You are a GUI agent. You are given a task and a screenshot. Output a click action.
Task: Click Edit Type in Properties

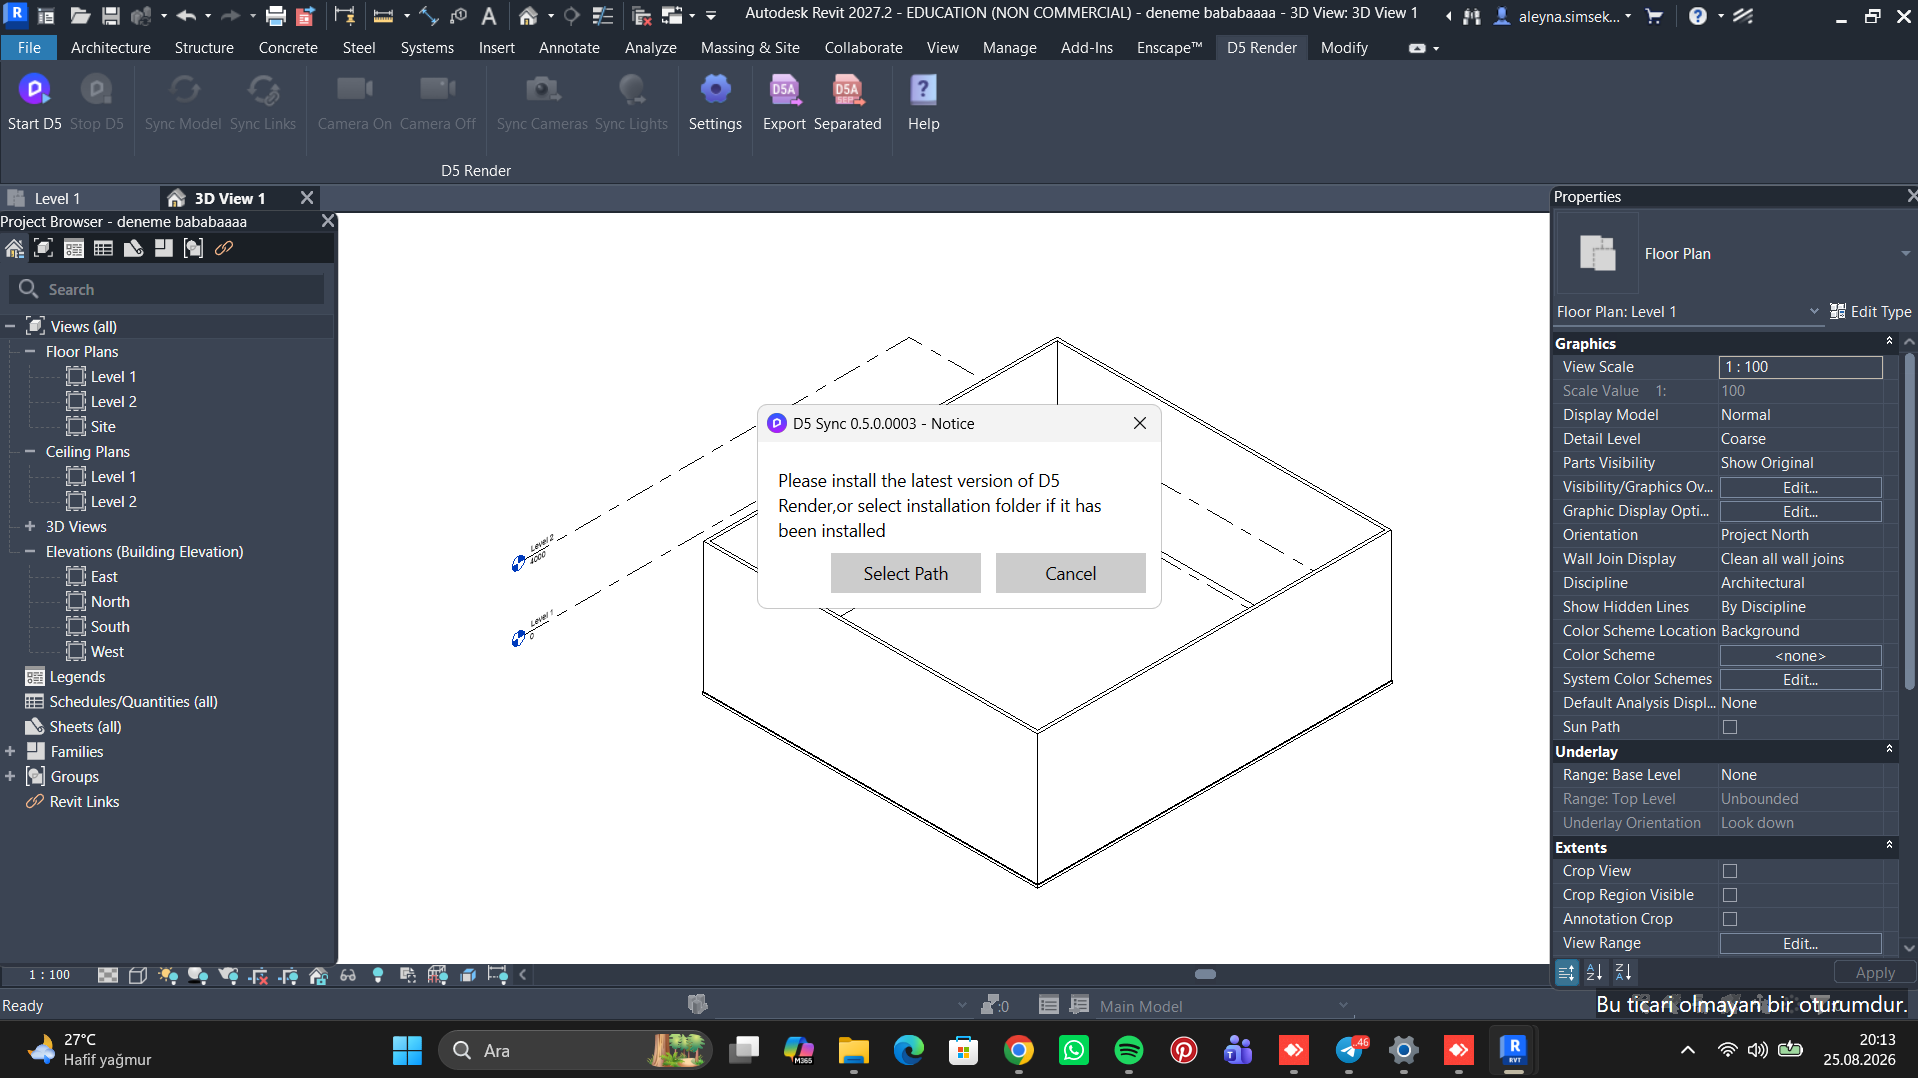(x=1871, y=312)
